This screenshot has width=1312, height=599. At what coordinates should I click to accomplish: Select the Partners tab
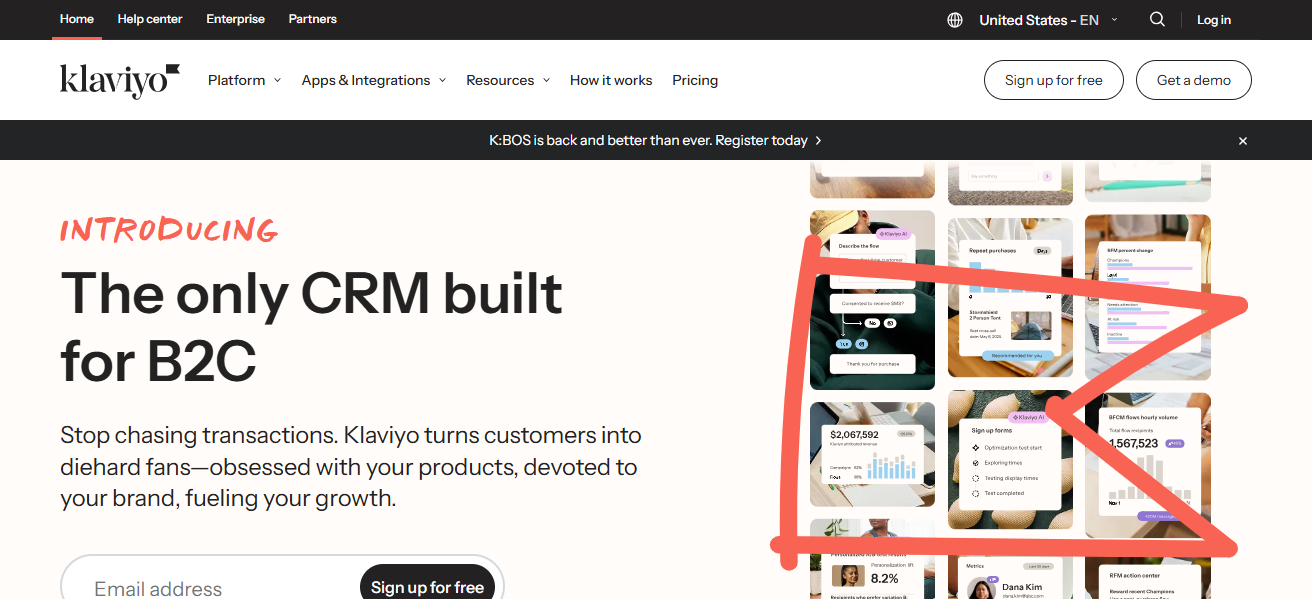point(313,19)
